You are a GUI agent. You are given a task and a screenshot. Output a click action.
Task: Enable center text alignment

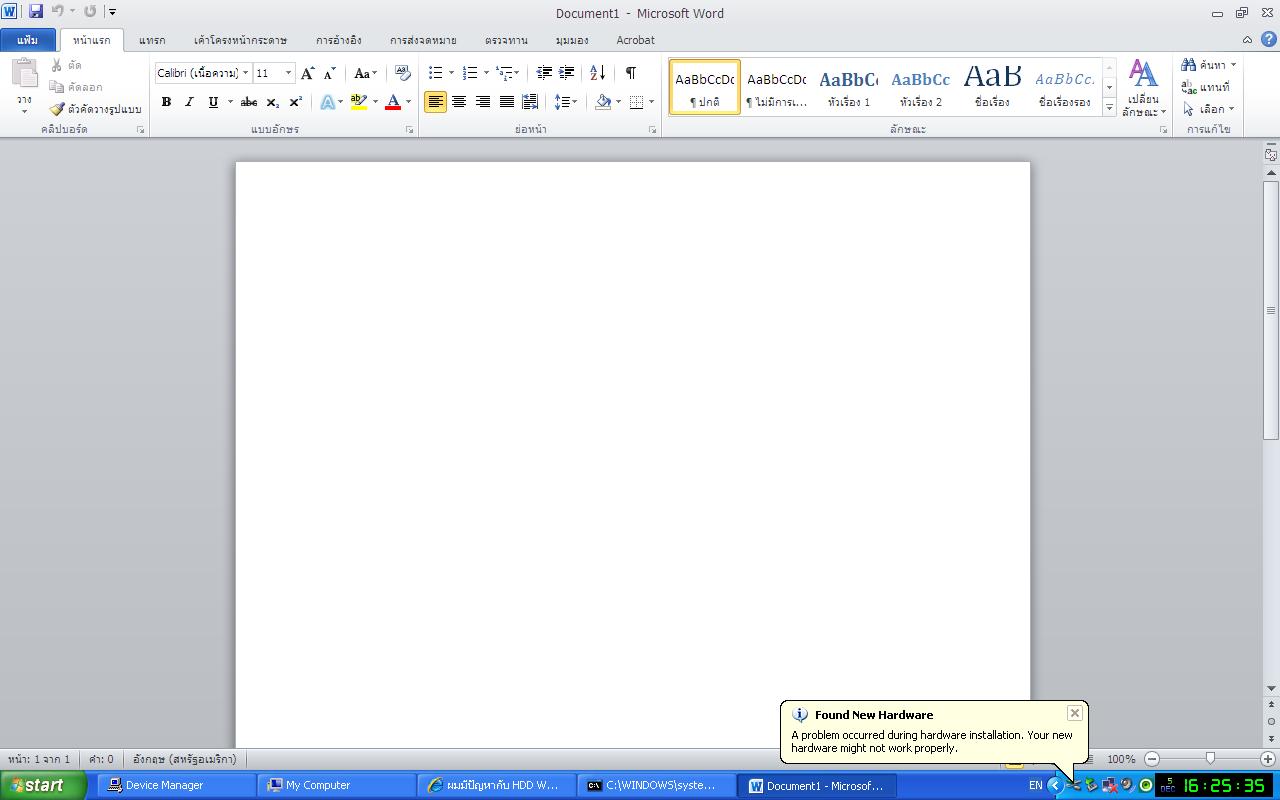[459, 102]
